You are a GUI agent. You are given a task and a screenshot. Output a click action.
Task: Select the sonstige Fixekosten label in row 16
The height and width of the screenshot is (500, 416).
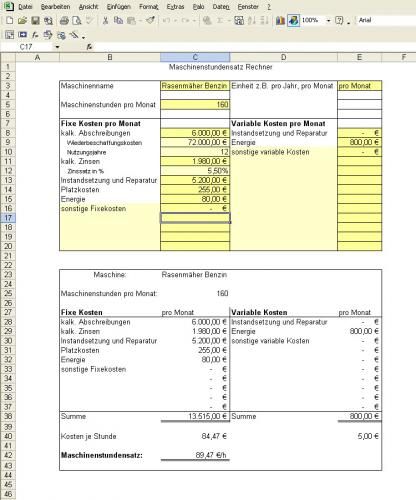pos(93,209)
